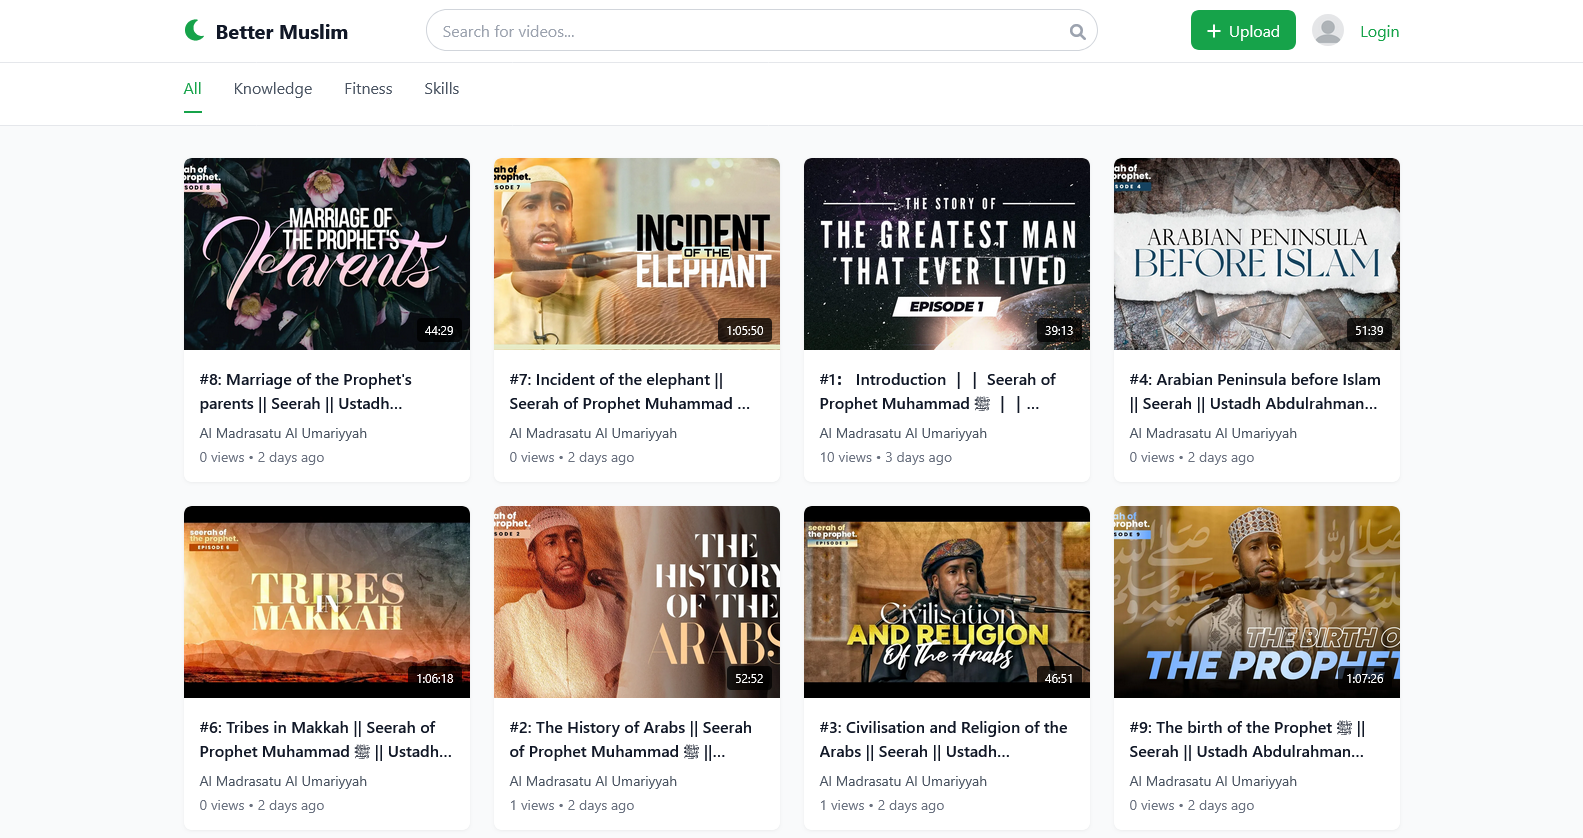Click the magnifying glass search icon
This screenshot has height=838, width=1583.
pos(1077,32)
